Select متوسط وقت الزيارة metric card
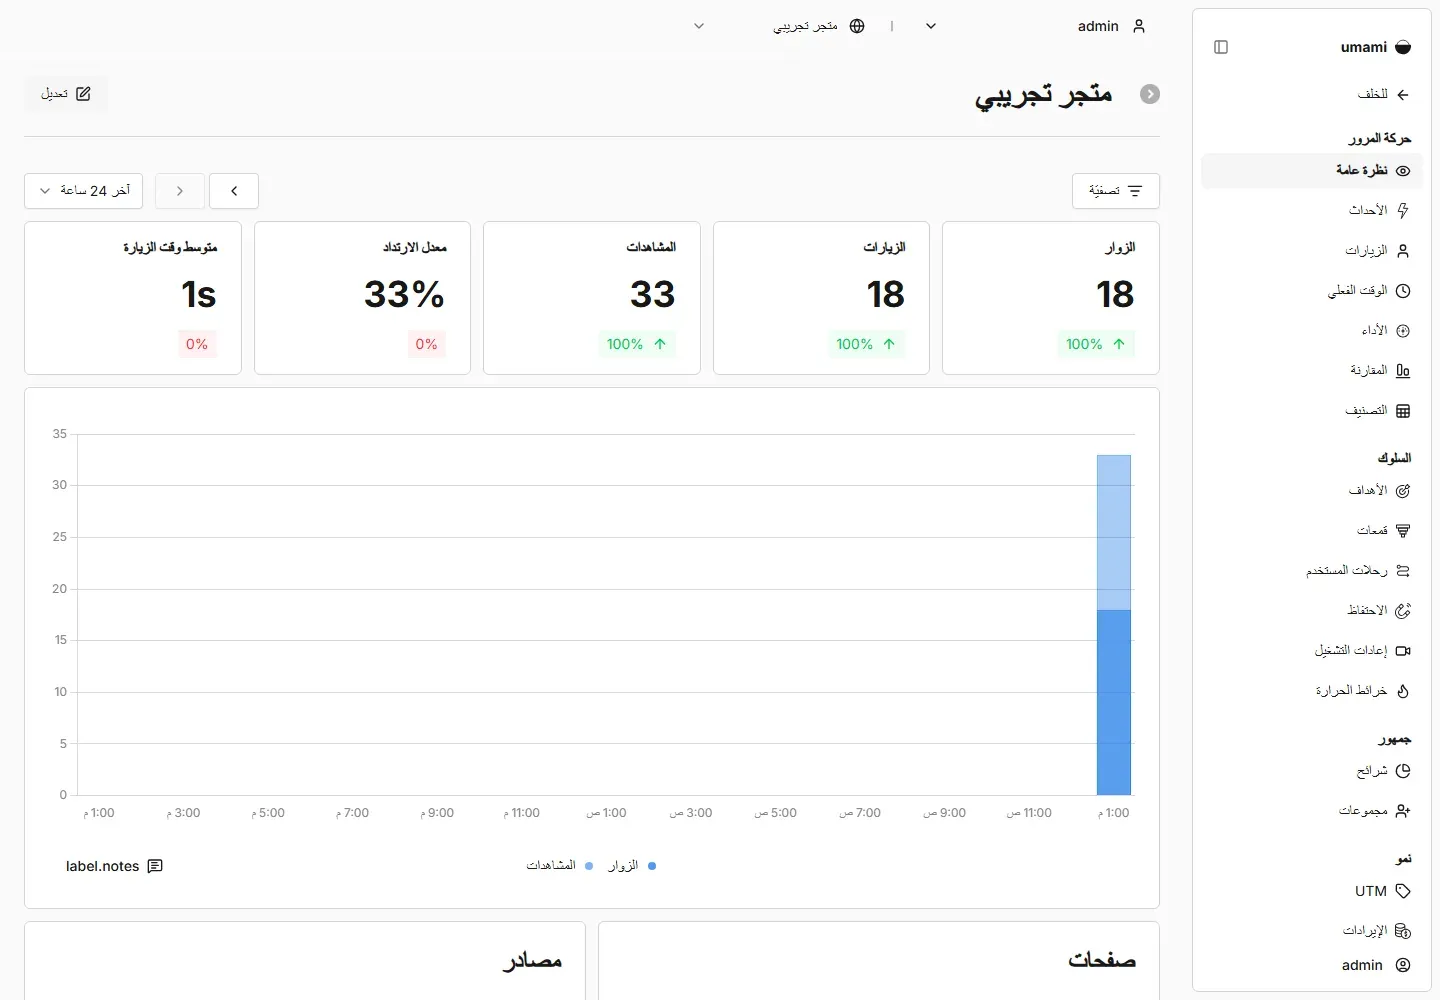 133,298
